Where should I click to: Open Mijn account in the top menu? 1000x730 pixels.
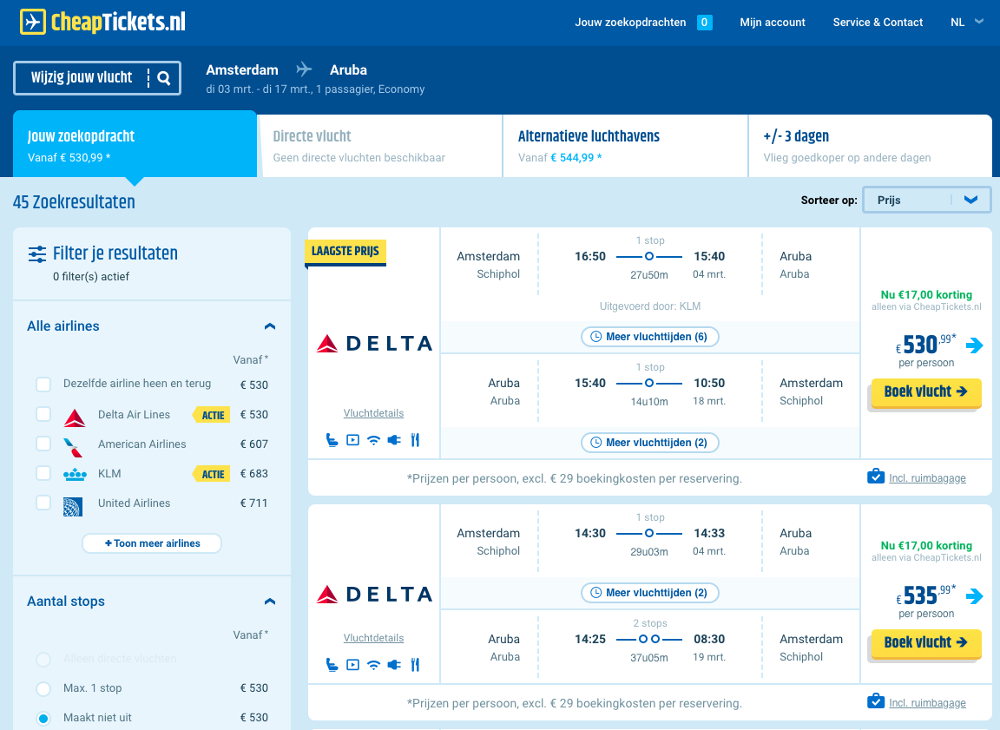pyautogui.click(x=772, y=22)
